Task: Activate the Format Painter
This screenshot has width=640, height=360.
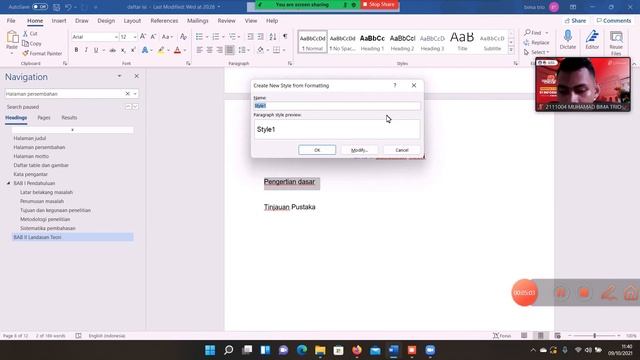Action: (x=42, y=53)
